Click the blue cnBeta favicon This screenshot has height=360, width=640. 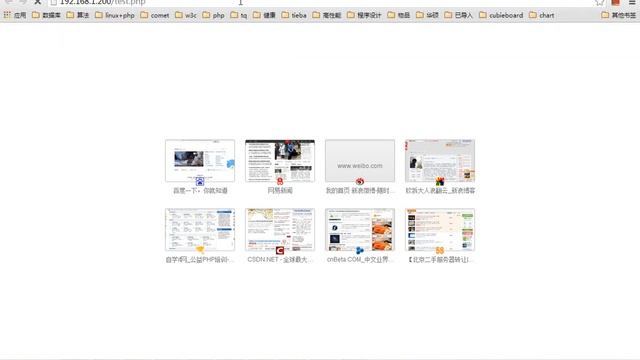[360, 250]
